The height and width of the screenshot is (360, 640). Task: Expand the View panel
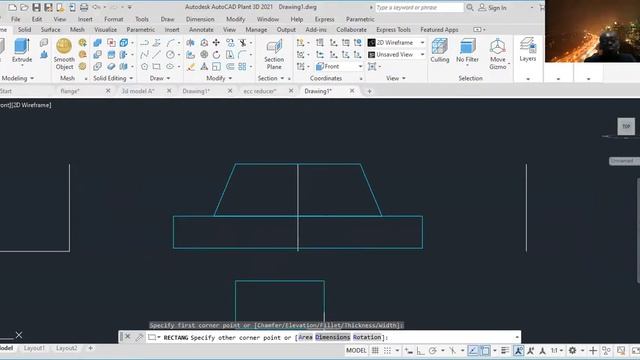(396, 78)
